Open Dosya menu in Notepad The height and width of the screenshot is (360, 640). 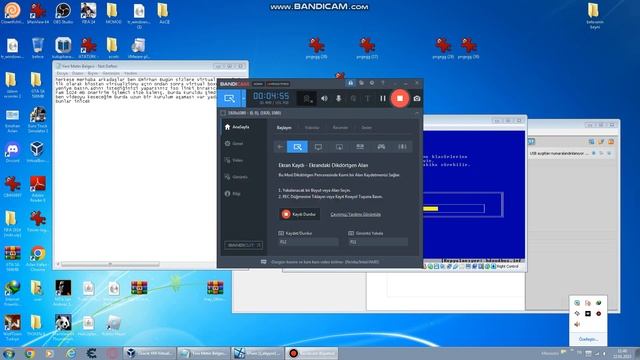(62, 73)
